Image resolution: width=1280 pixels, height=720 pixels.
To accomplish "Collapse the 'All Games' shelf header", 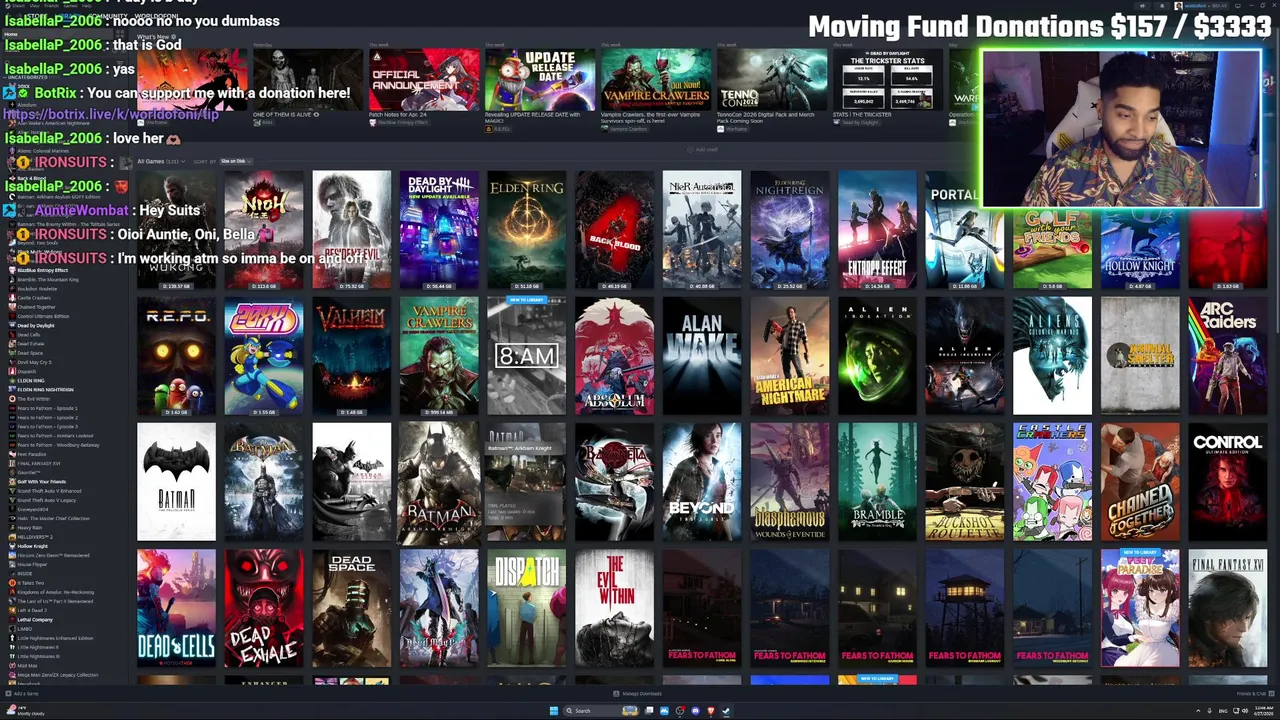I will click(161, 161).
